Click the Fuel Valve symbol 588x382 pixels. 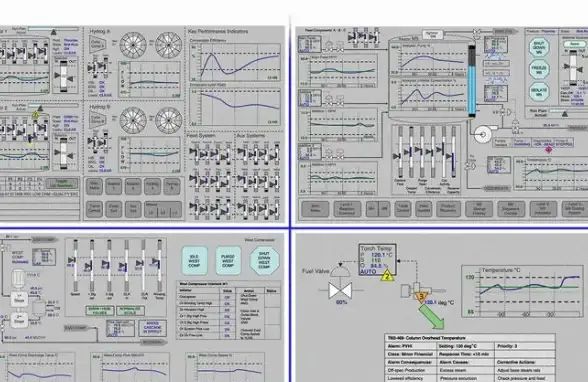[340, 291]
